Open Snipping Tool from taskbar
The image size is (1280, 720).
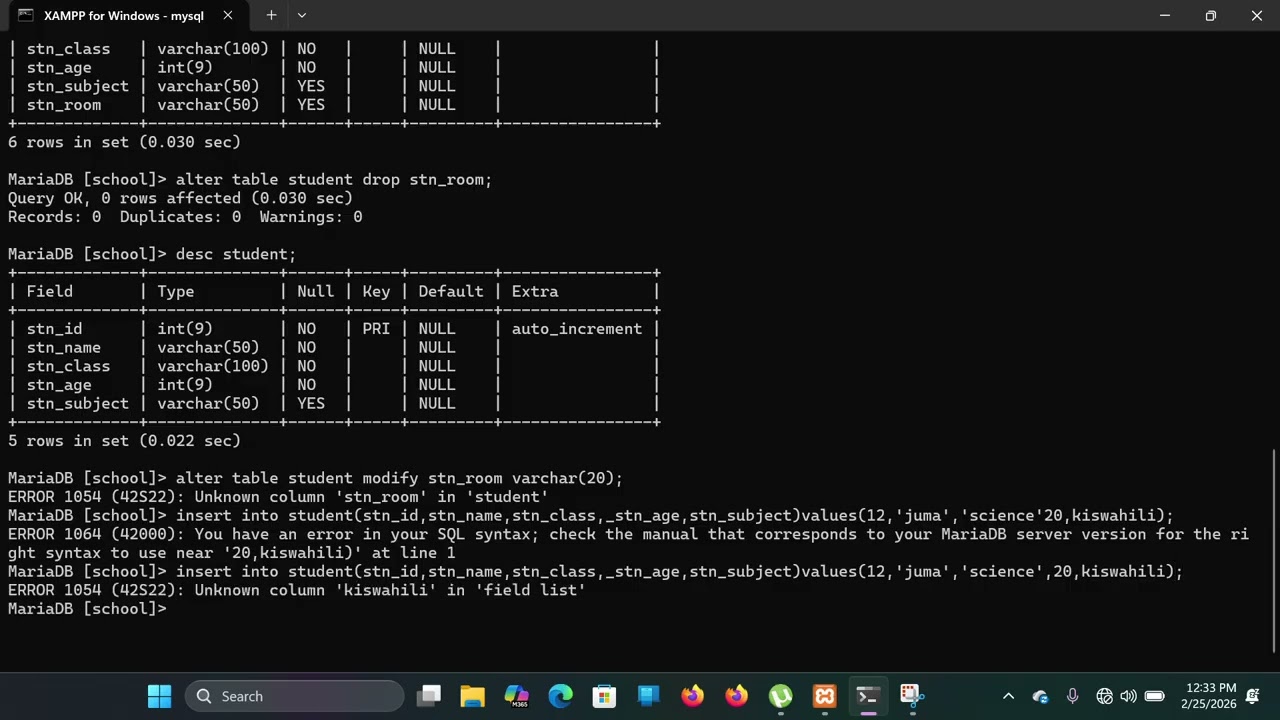pyautogui.click(x=910, y=696)
